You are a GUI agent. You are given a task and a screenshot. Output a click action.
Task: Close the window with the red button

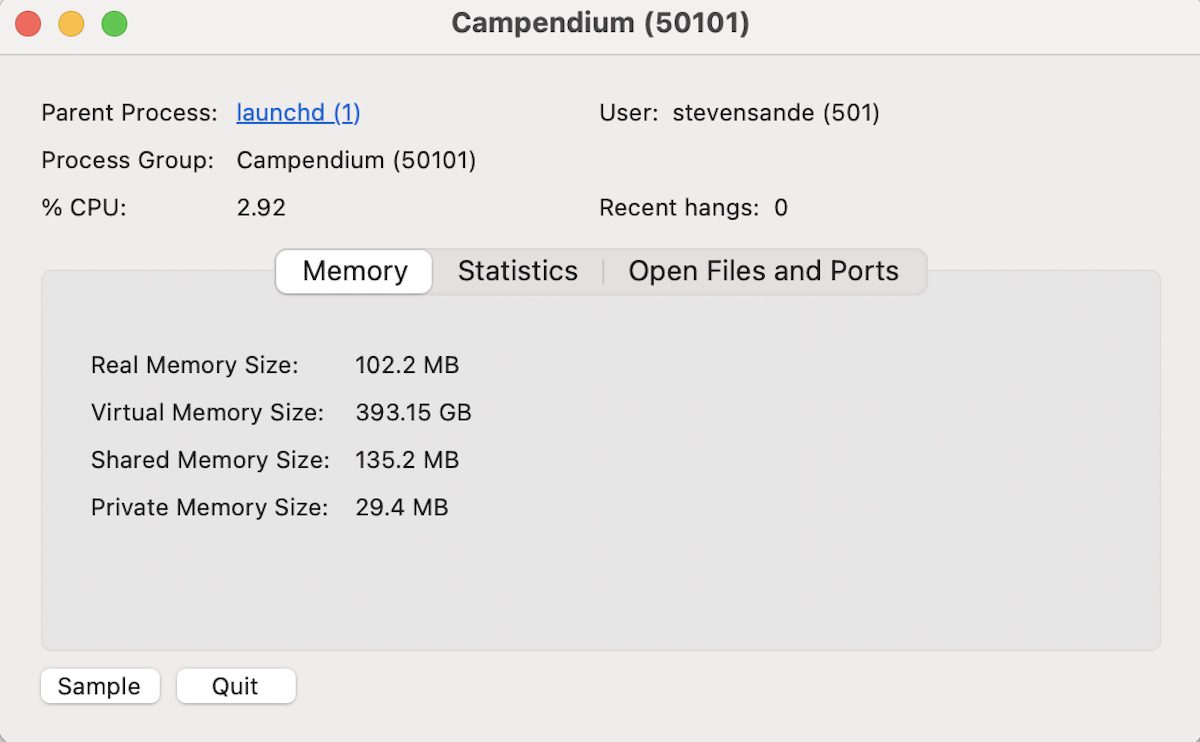[28, 23]
